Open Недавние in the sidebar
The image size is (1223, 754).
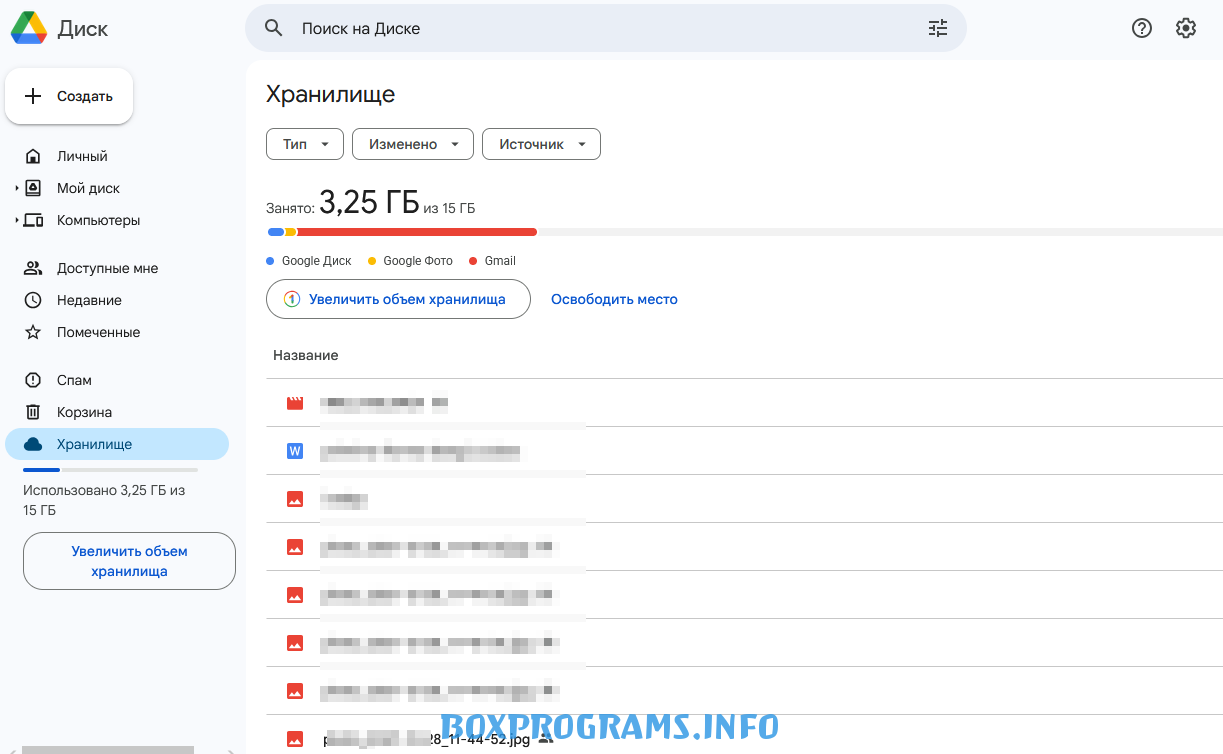(x=89, y=300)
